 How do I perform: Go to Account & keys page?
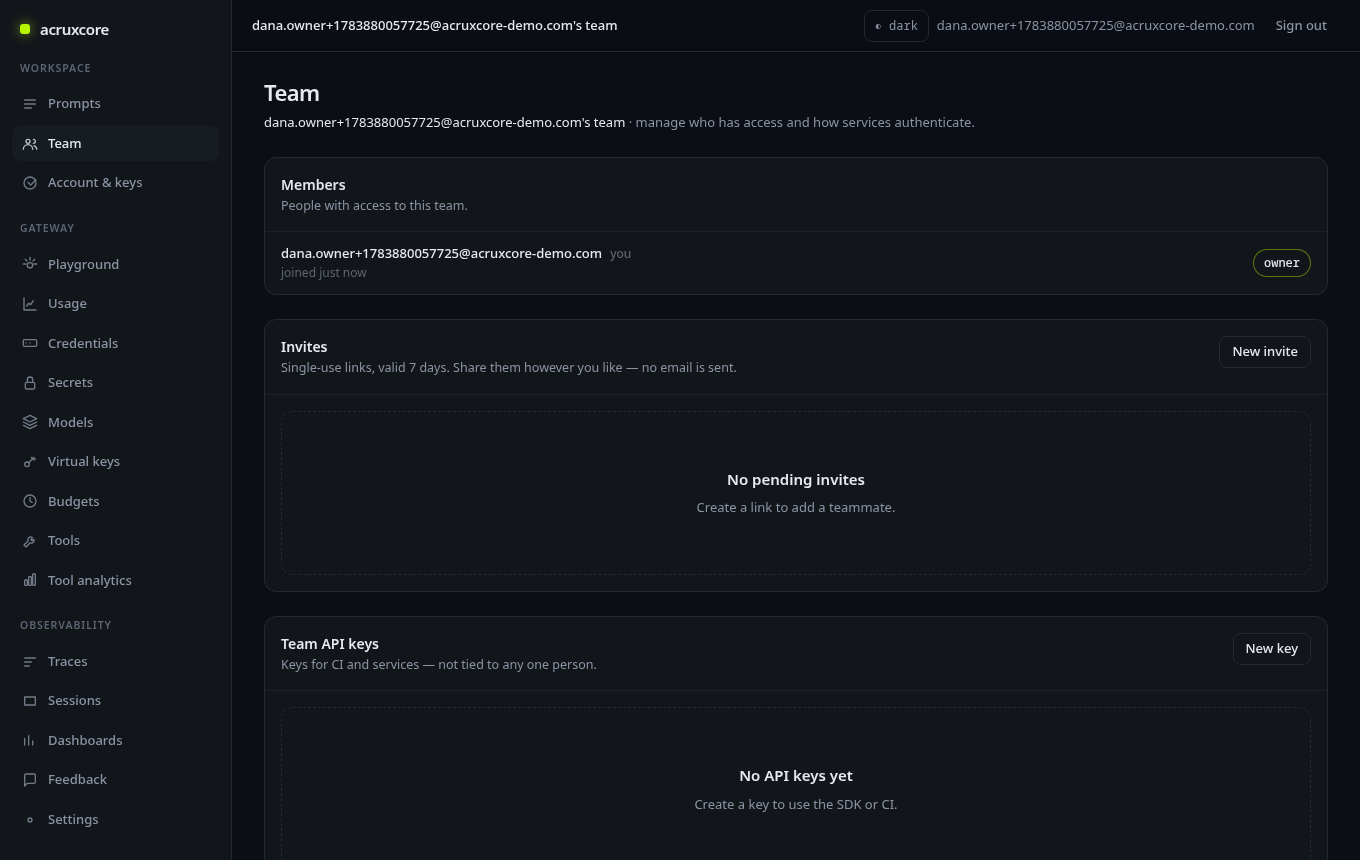(x=115, y=183)
